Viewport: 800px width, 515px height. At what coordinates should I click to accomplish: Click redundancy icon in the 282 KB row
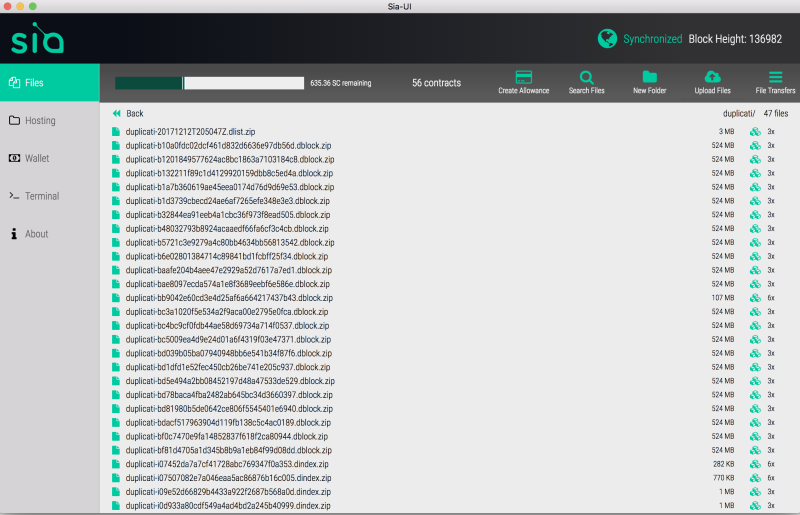(x=755, y=464)
